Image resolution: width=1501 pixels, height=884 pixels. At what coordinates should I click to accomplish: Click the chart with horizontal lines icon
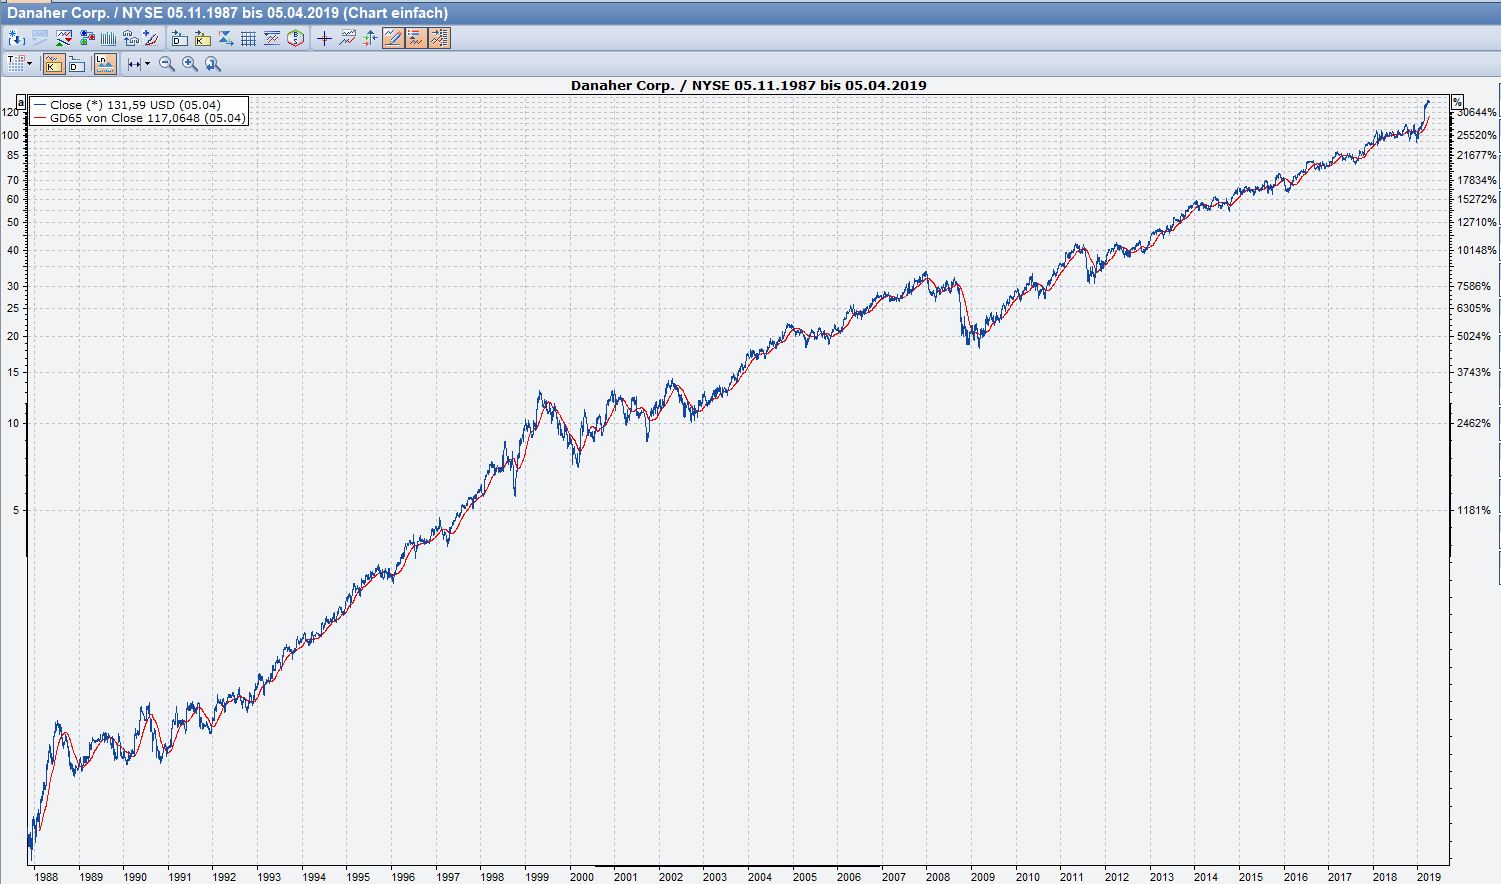coord(271,38)
